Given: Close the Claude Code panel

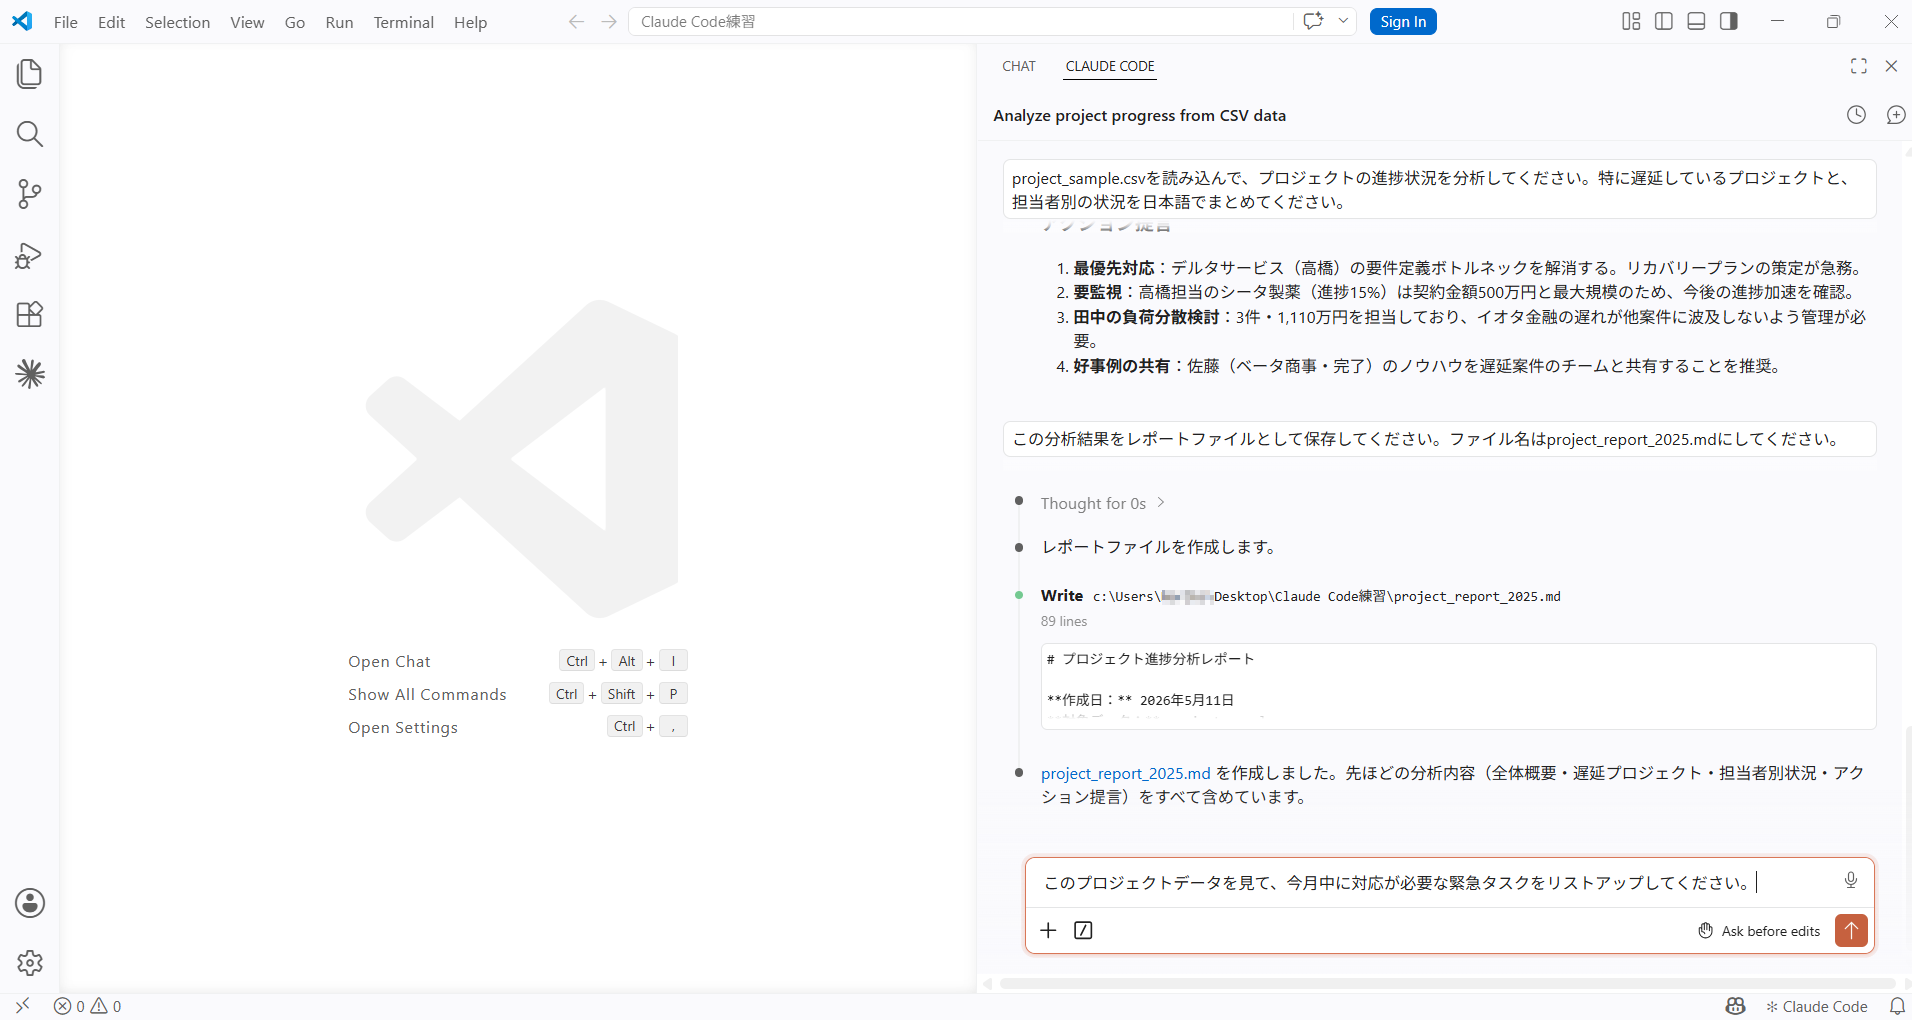Looking at the screenshot, I should pos(1891,66).
